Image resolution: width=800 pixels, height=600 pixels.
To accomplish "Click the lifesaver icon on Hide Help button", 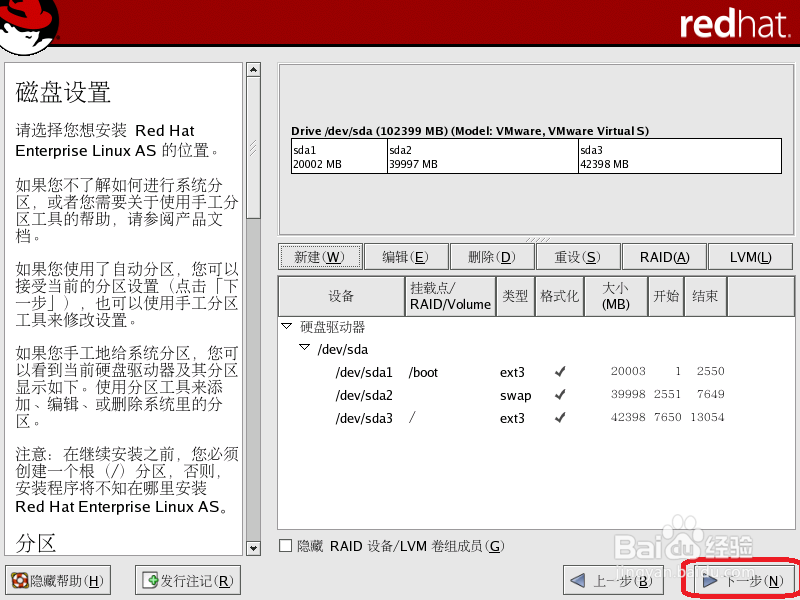I will [20, 580].
